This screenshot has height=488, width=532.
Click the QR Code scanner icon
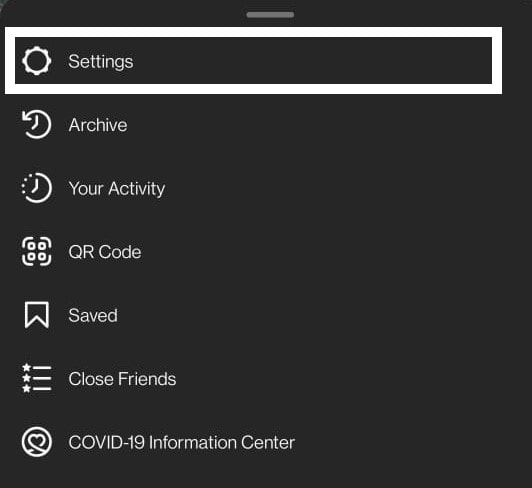pos(37,251)
